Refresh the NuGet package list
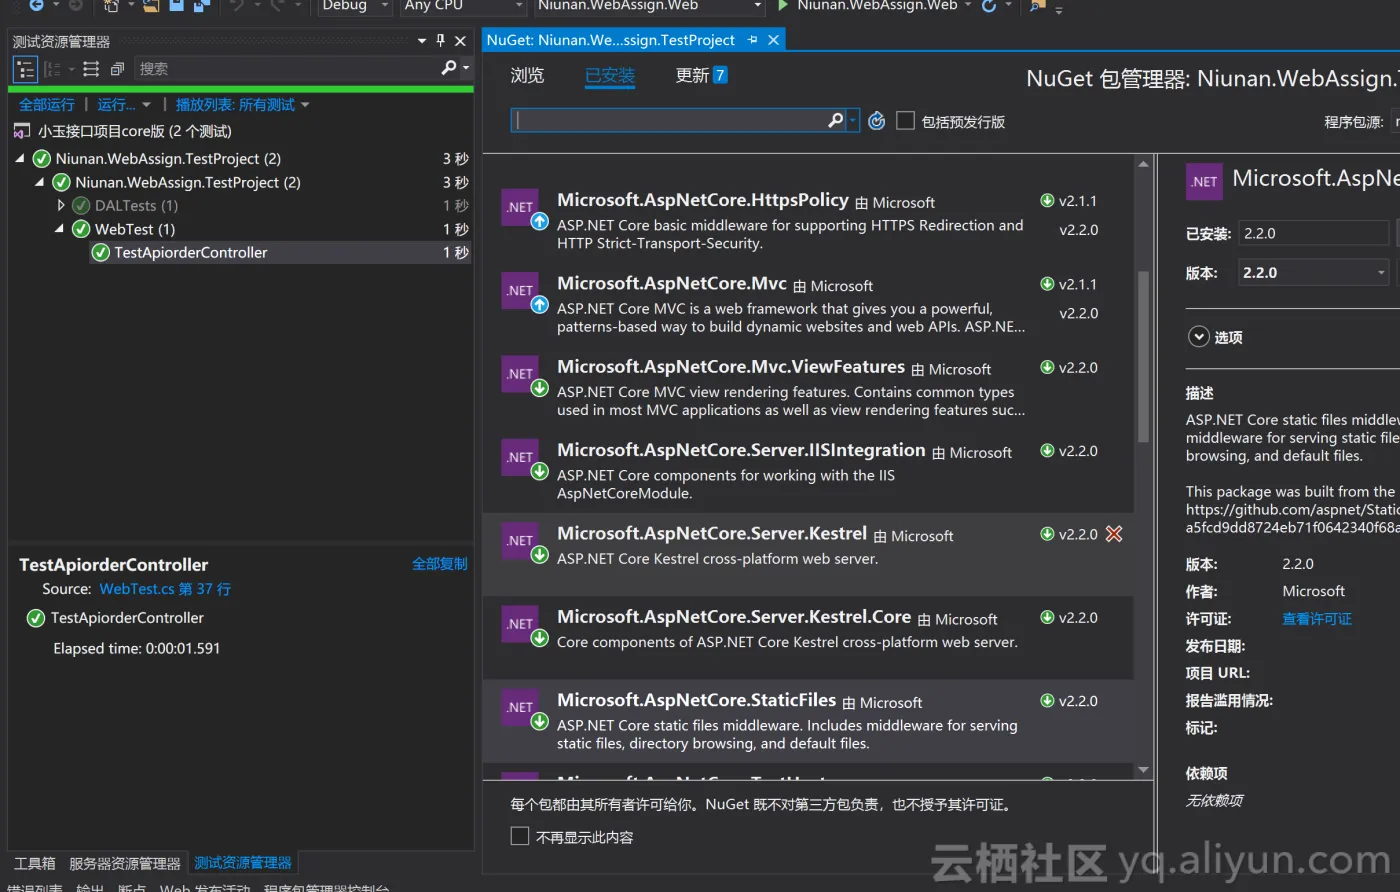 coord(877,120)
